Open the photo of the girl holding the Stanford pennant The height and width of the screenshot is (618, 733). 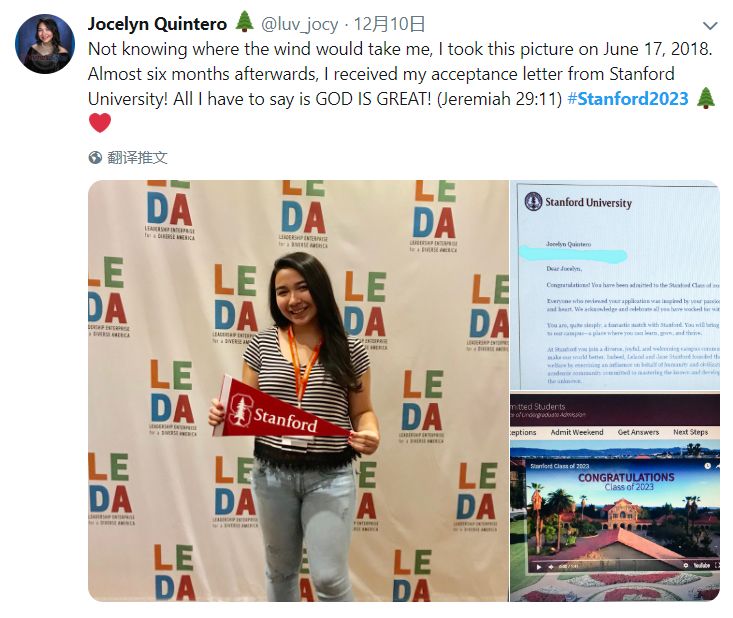(298, 391)
